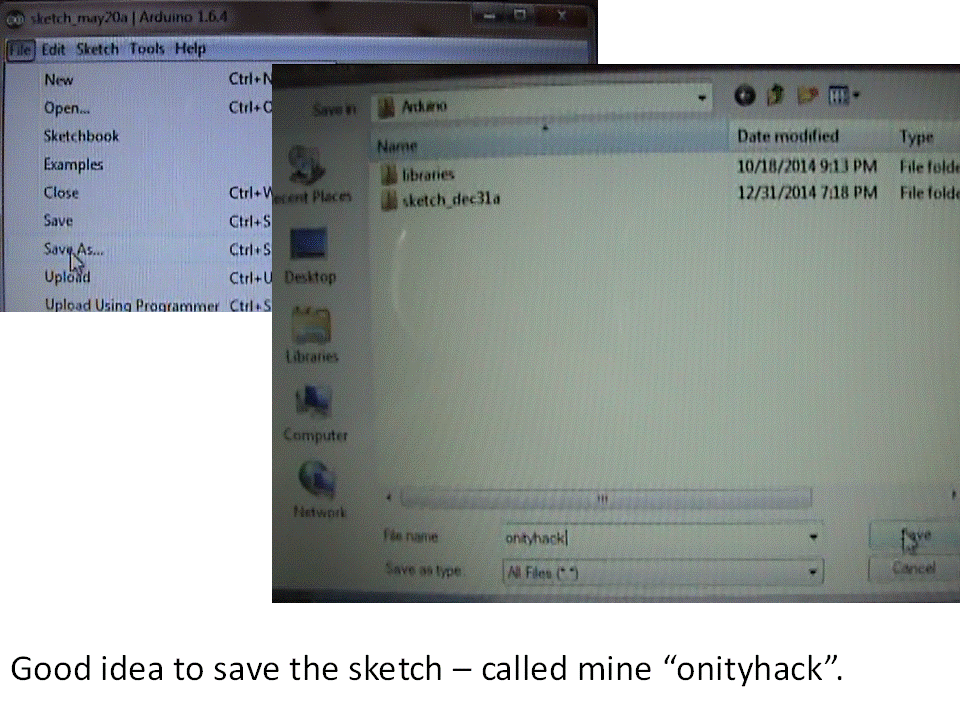Click the Desktop shortcut icon

coord(309,244)
